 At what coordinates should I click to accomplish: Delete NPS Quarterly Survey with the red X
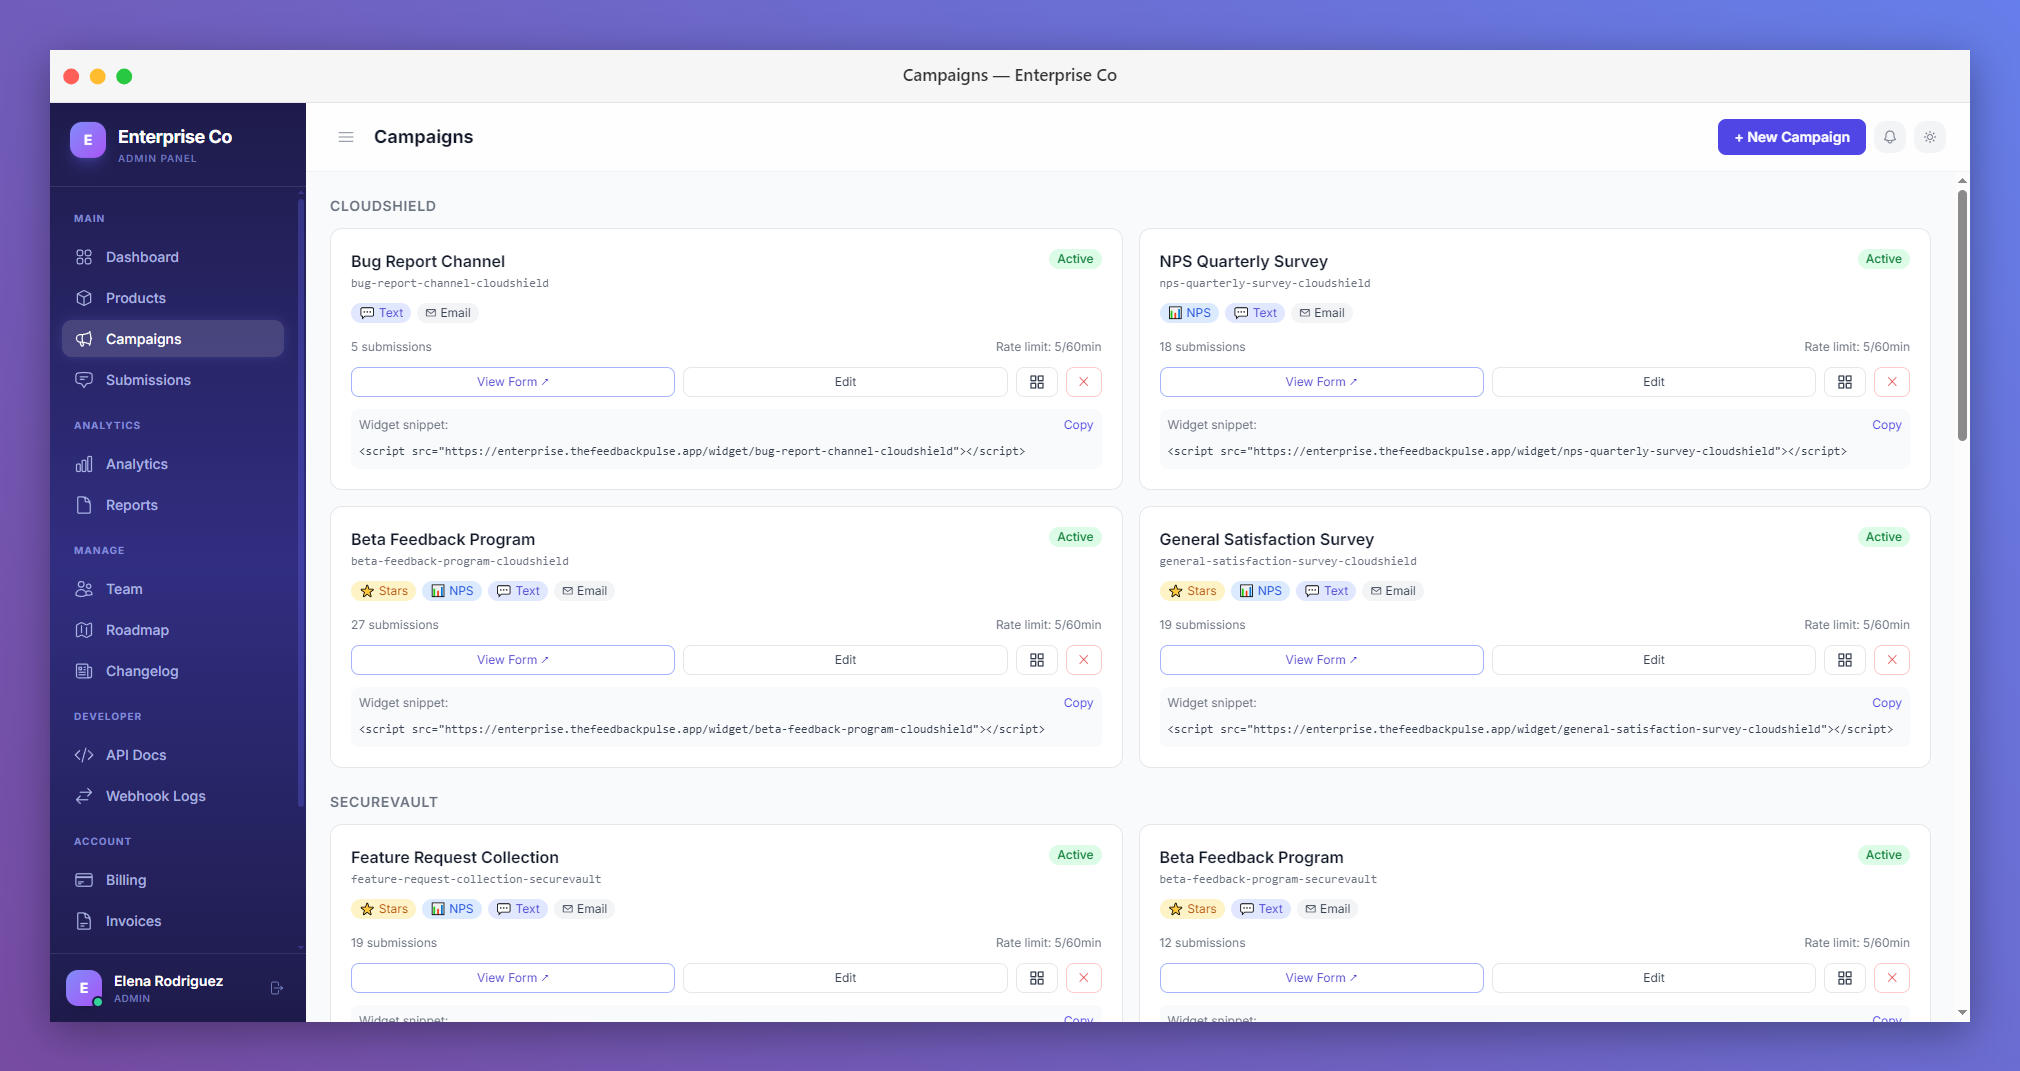click(1891, 381)
